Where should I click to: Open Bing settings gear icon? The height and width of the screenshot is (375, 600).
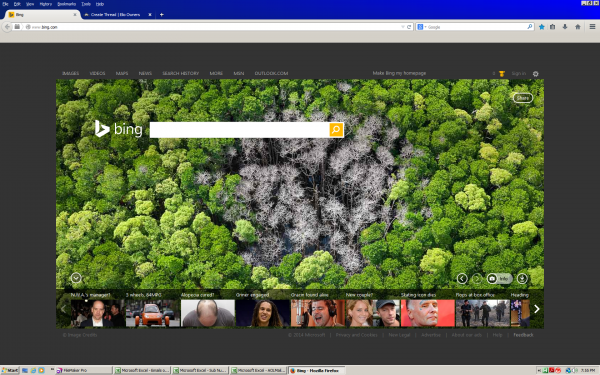click(x=535, y=73)
